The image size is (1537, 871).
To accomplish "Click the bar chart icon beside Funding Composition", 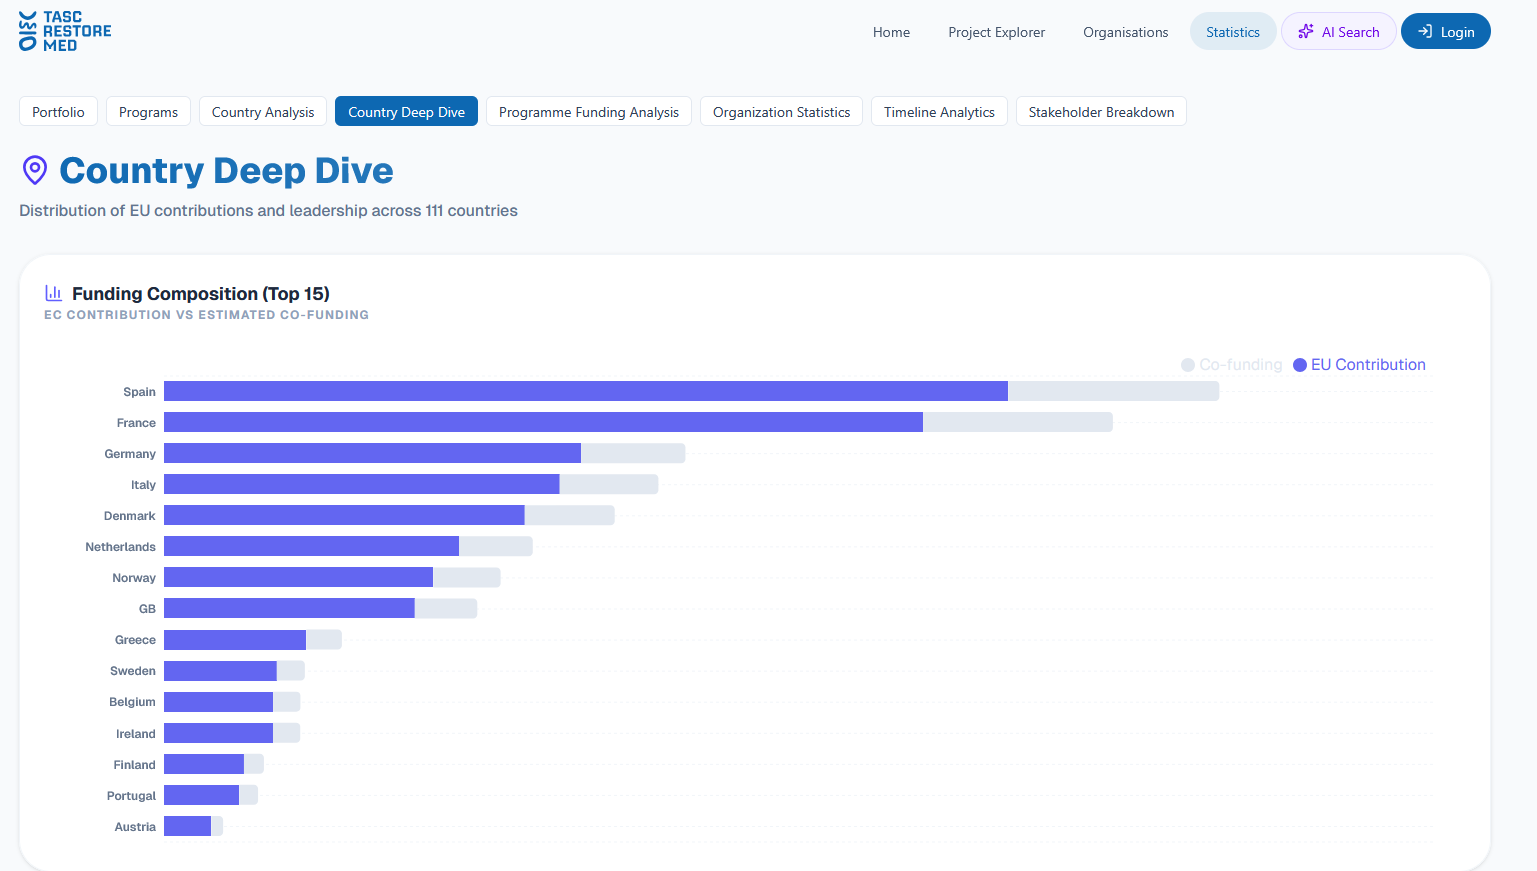I will (54, 293).
